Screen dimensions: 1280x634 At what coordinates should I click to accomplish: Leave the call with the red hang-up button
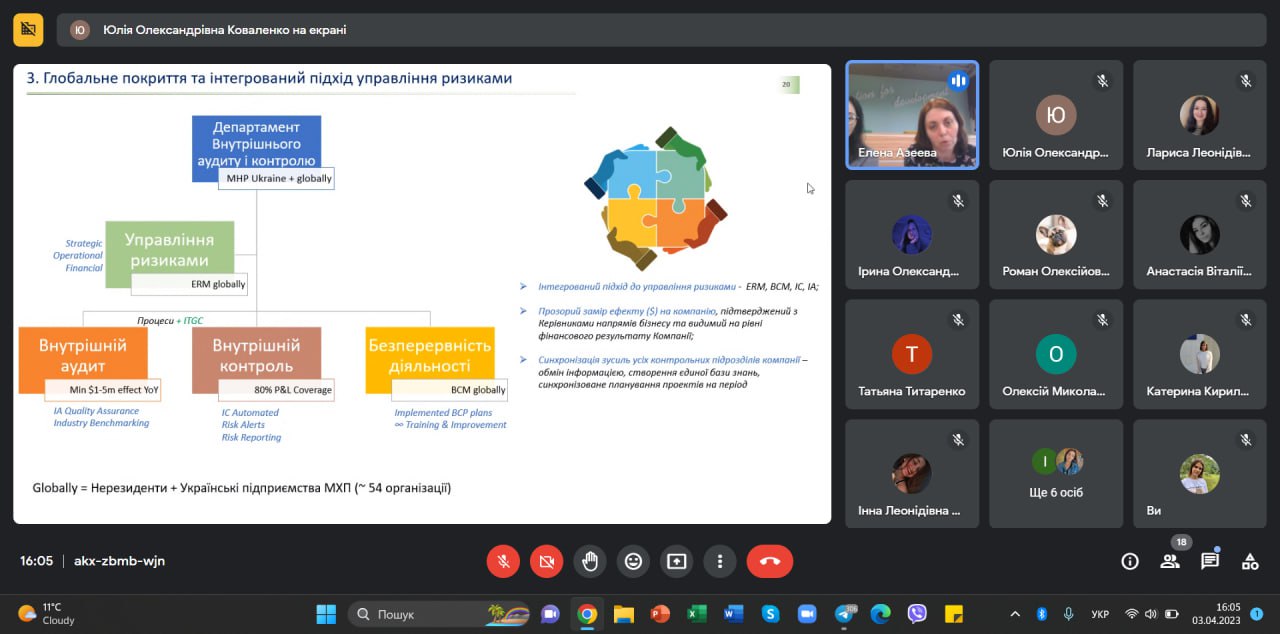[769, 561]
